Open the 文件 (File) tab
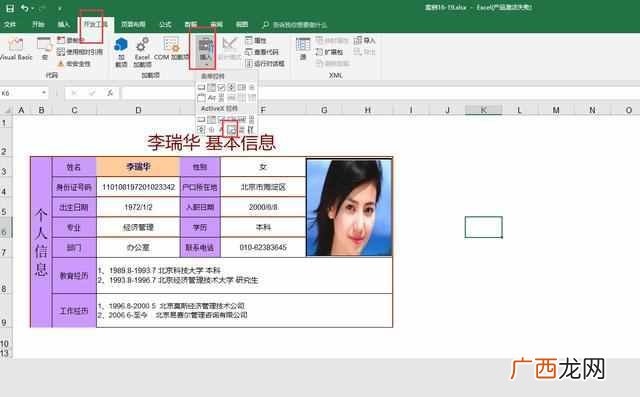This screenshot has width=640, height=397. pyautogui.click(x=10, y=24)
